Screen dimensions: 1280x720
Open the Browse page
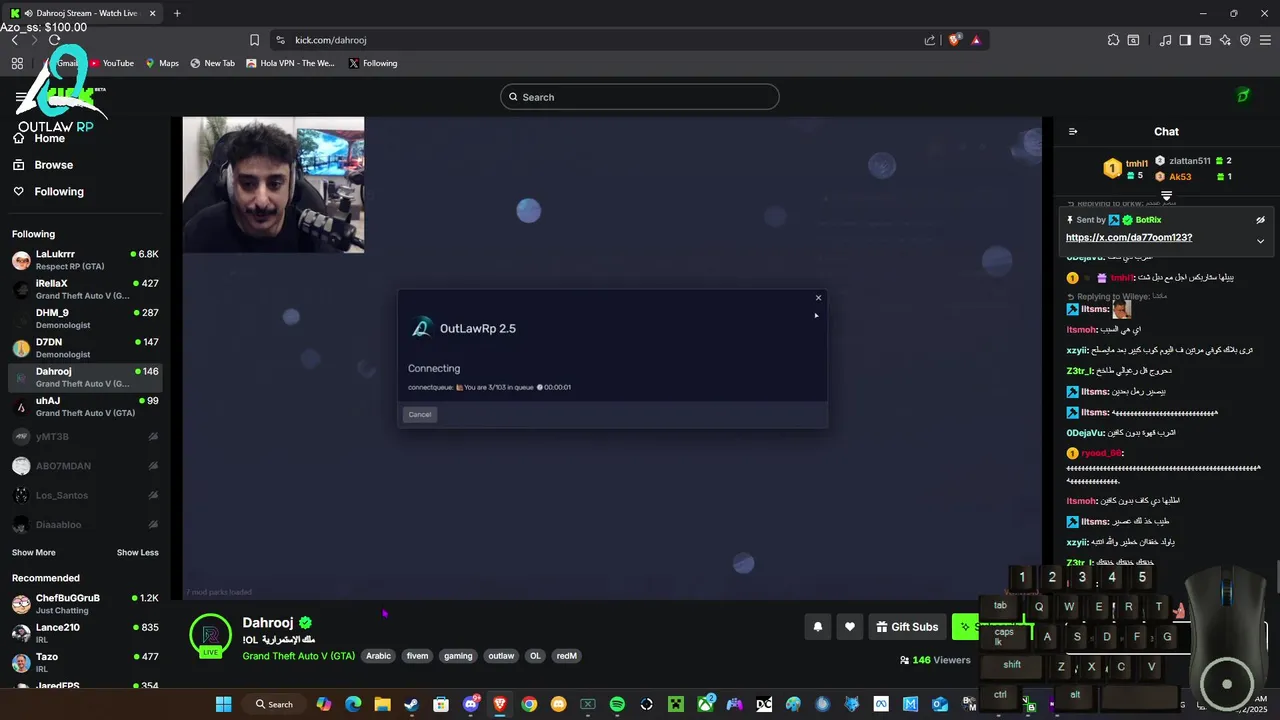coord(54,165)
